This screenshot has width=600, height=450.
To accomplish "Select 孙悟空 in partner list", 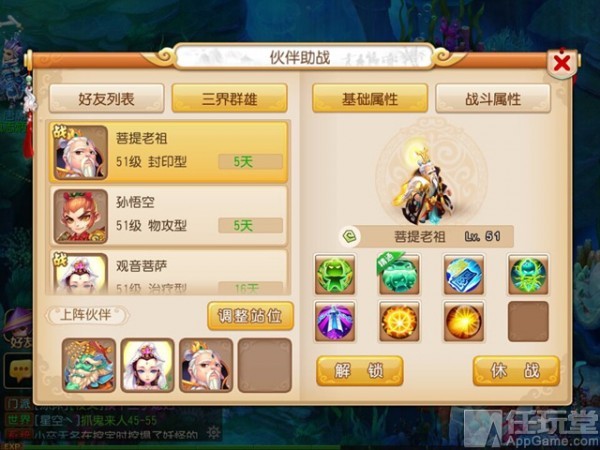I will (169, 216).
